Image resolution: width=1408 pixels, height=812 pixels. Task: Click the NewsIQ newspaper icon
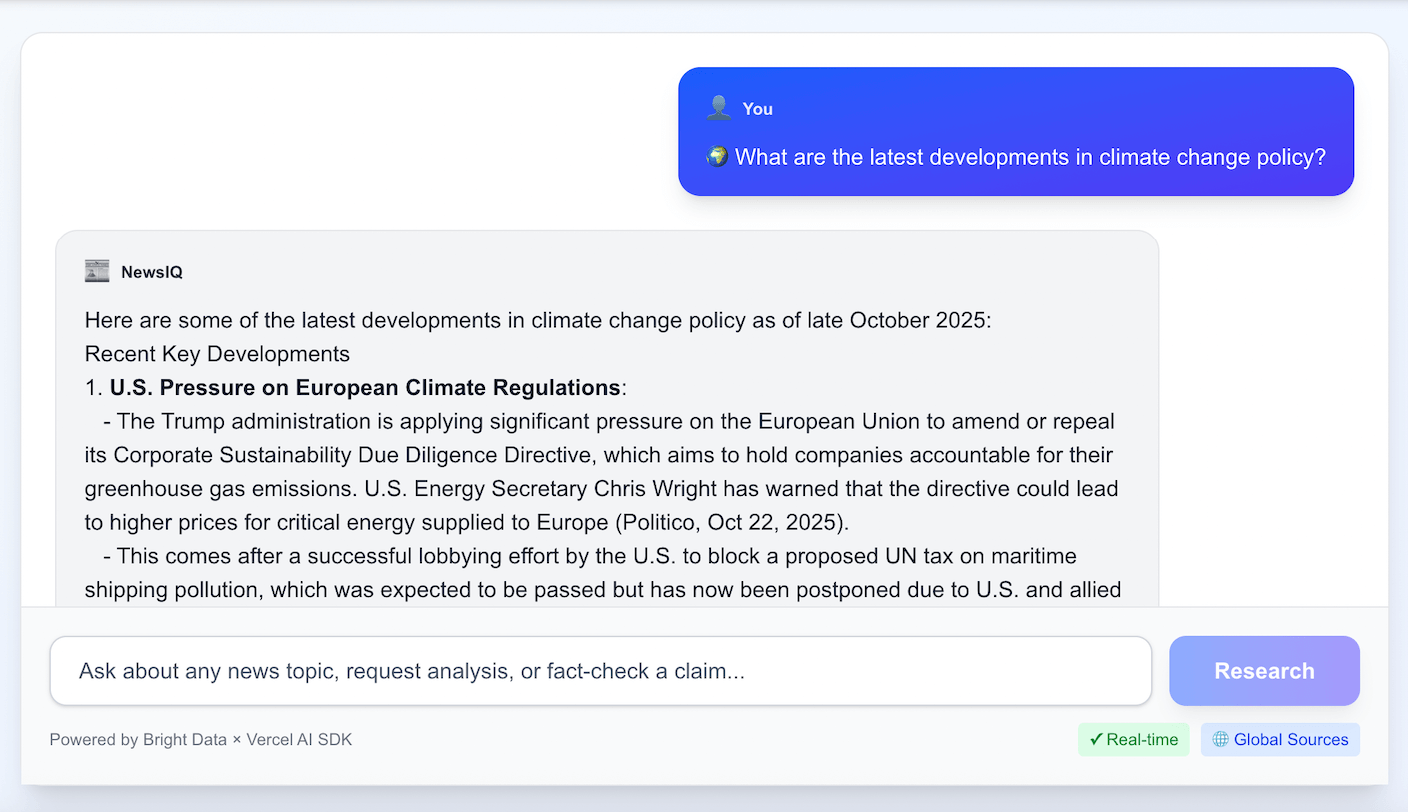coord(96,270)
